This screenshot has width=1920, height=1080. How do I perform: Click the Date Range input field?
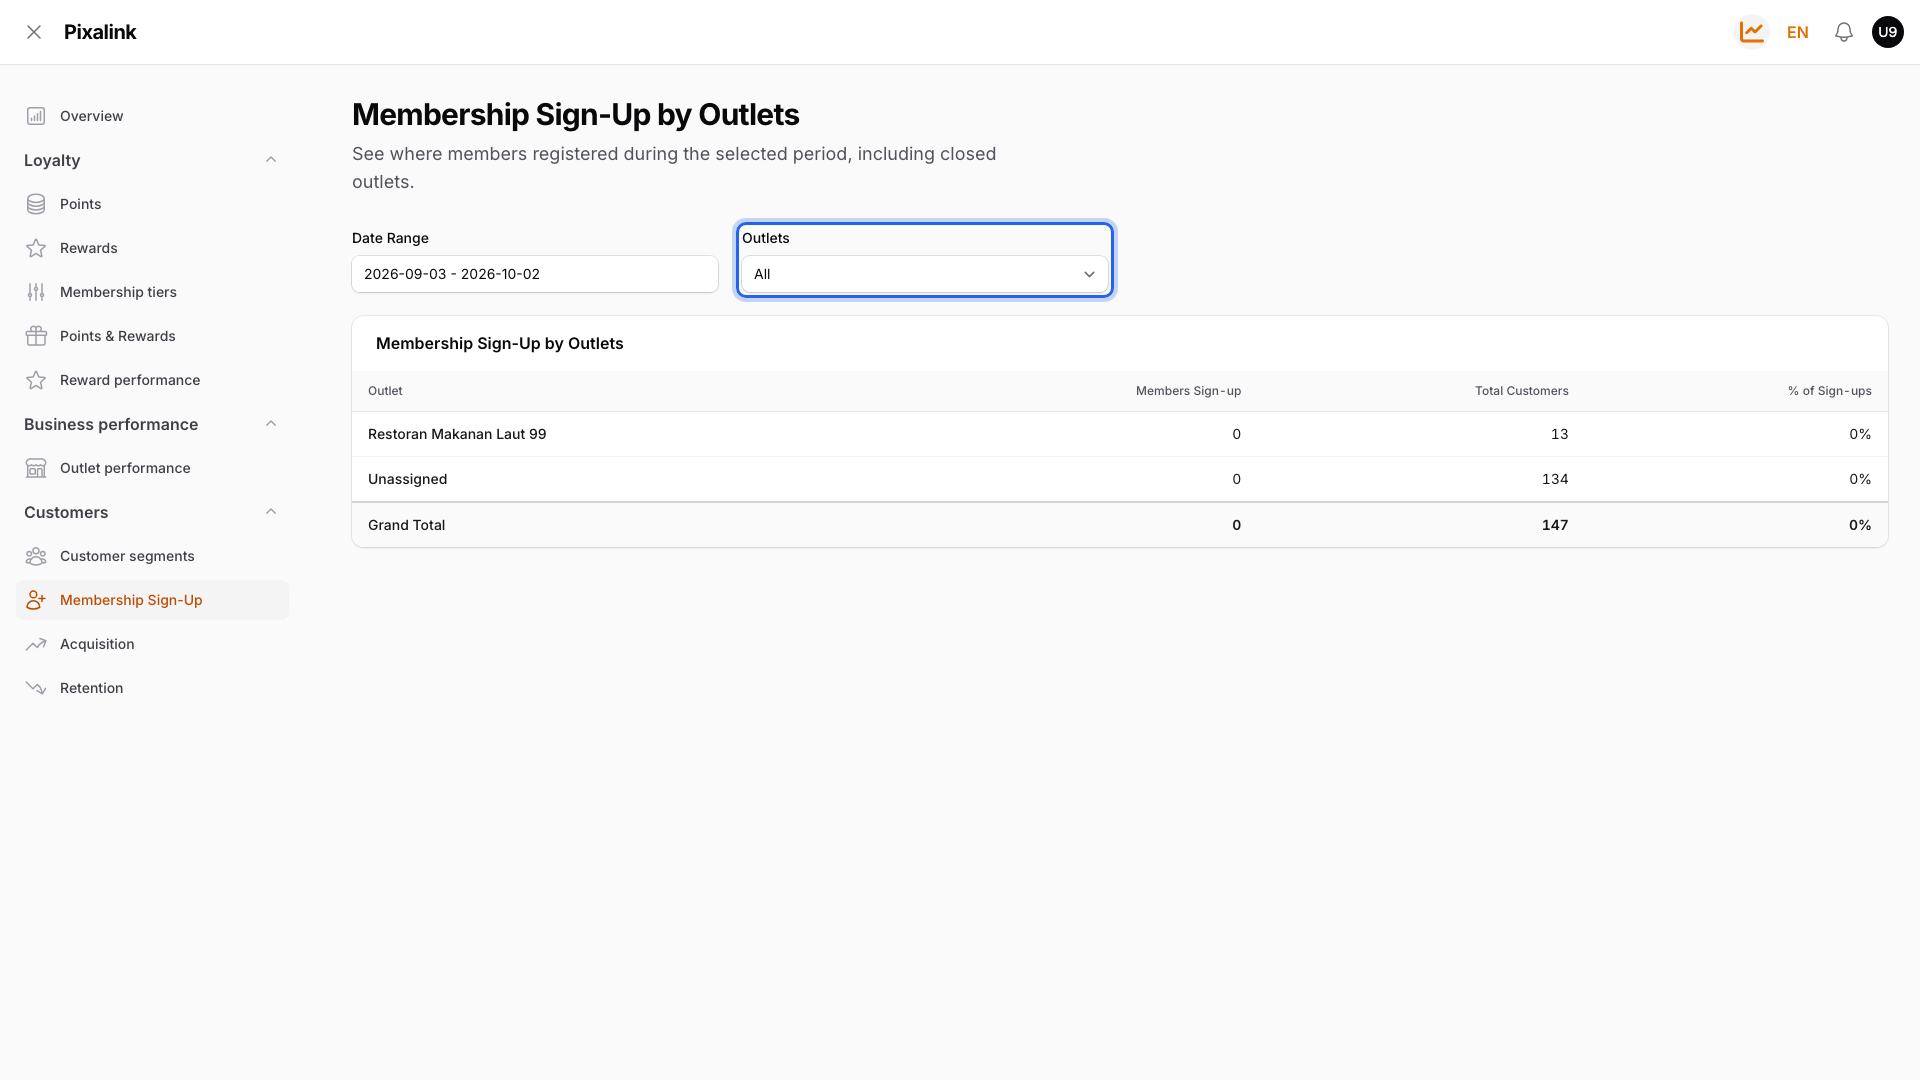(535, 274)
